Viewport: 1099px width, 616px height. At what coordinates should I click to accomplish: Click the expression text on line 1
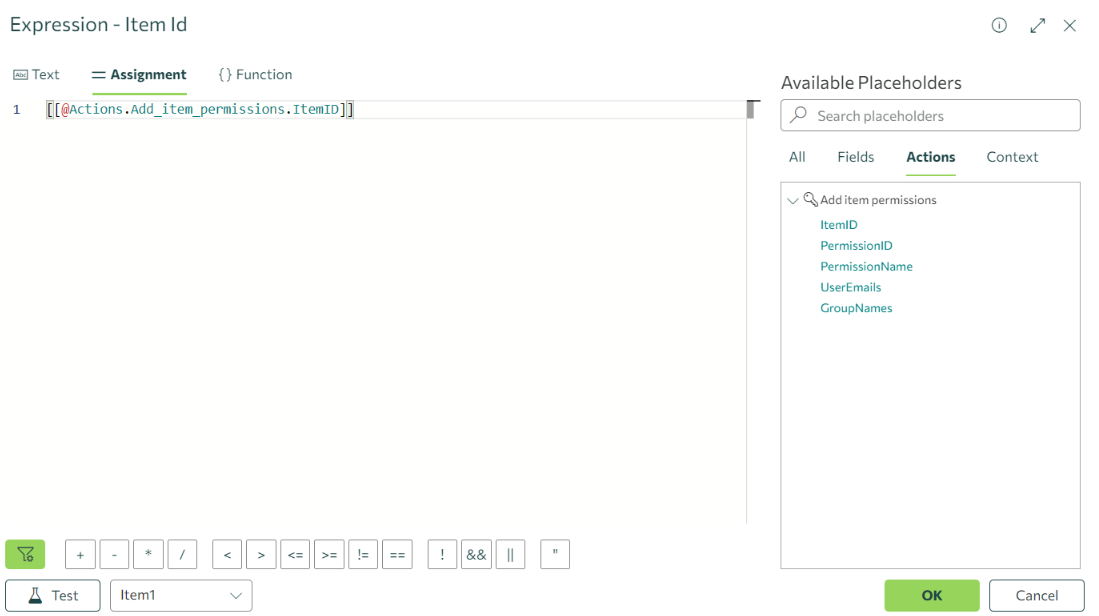(200, 110)
